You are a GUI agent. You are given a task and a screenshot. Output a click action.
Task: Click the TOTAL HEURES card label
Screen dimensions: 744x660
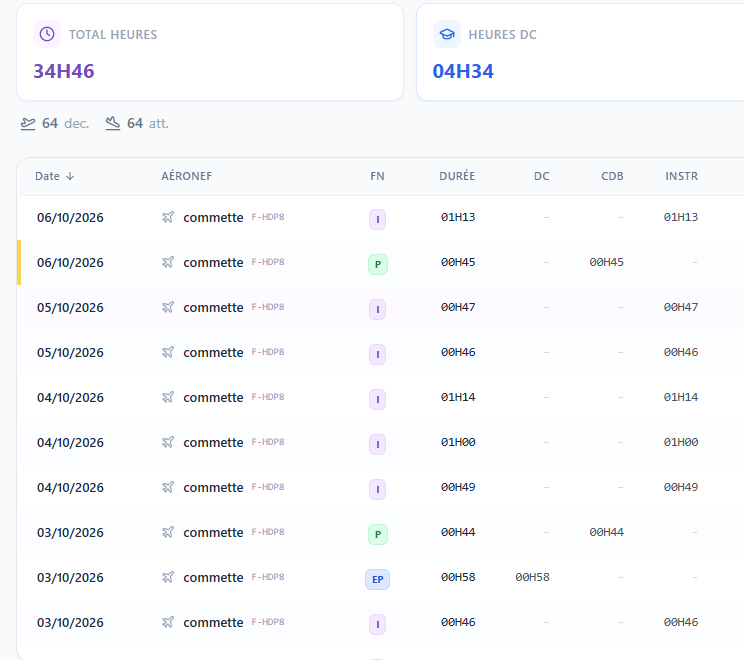[x=113, y=35]
